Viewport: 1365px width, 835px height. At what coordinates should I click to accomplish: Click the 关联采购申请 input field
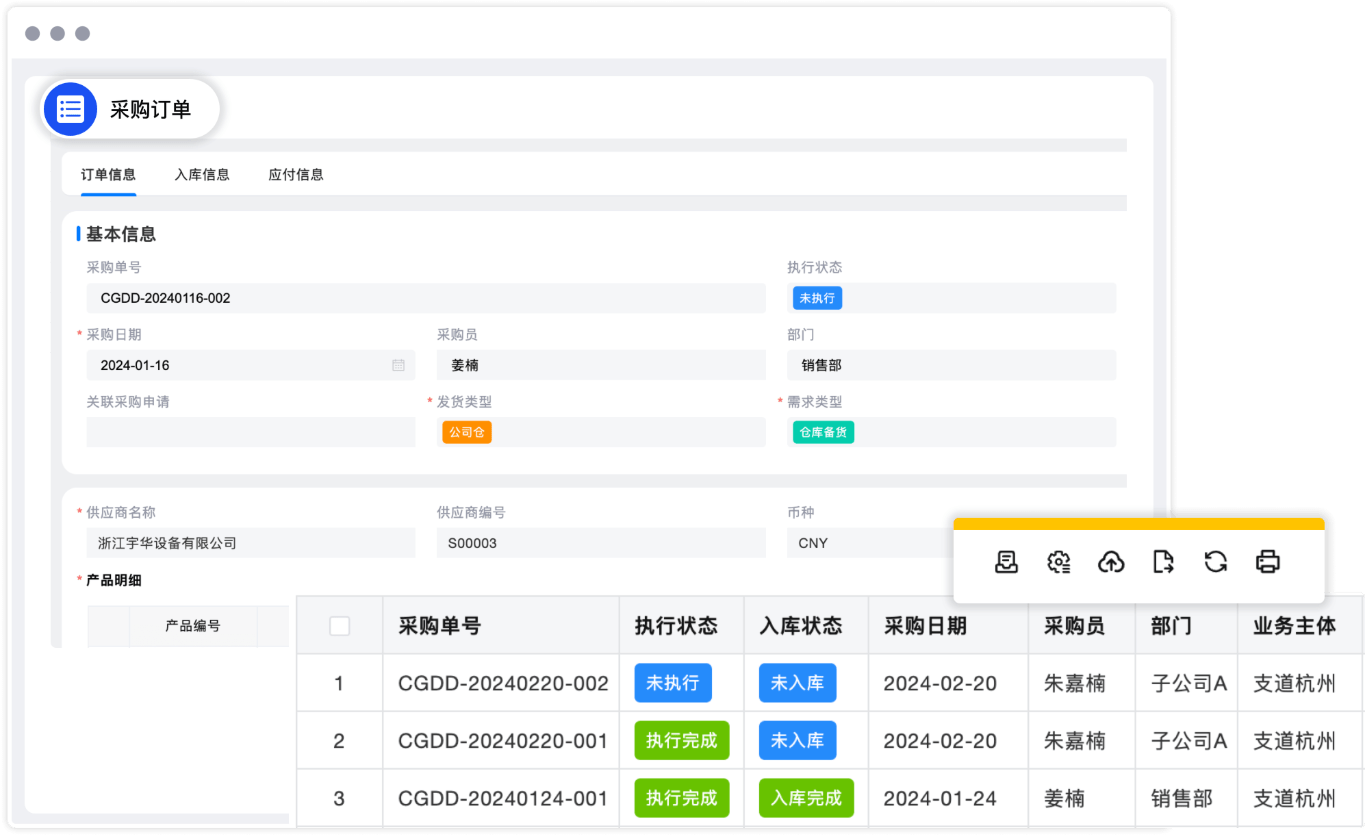pos(250,432)
